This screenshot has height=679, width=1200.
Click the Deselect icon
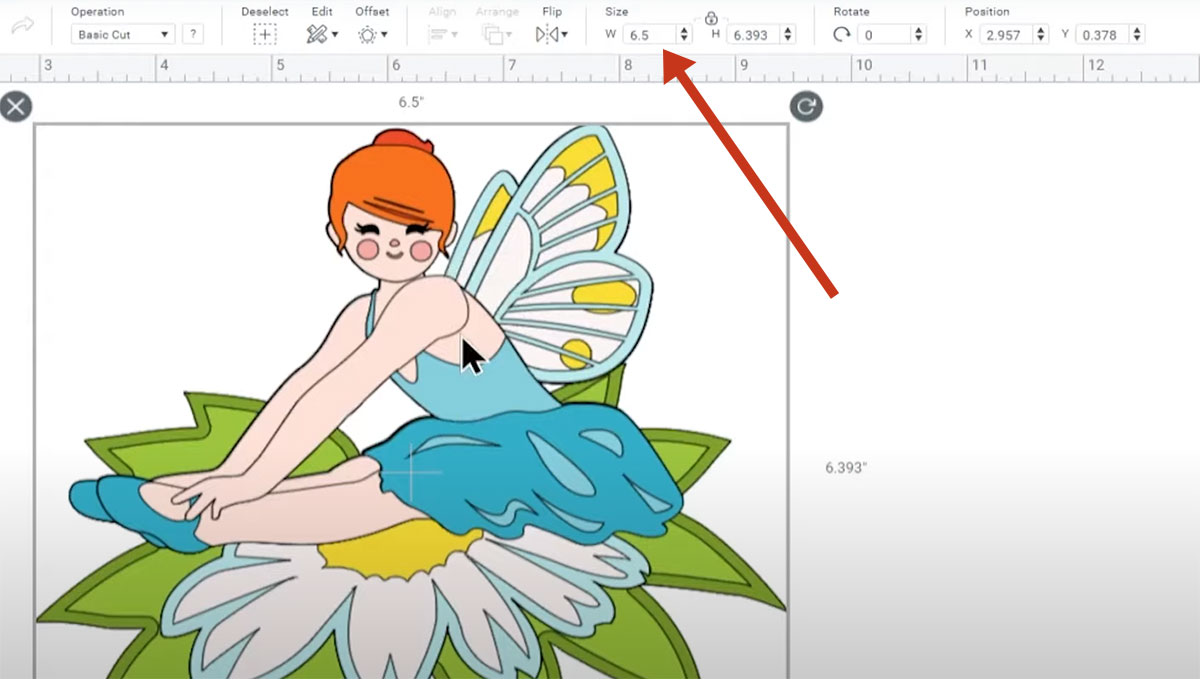[x=264, y=34]
